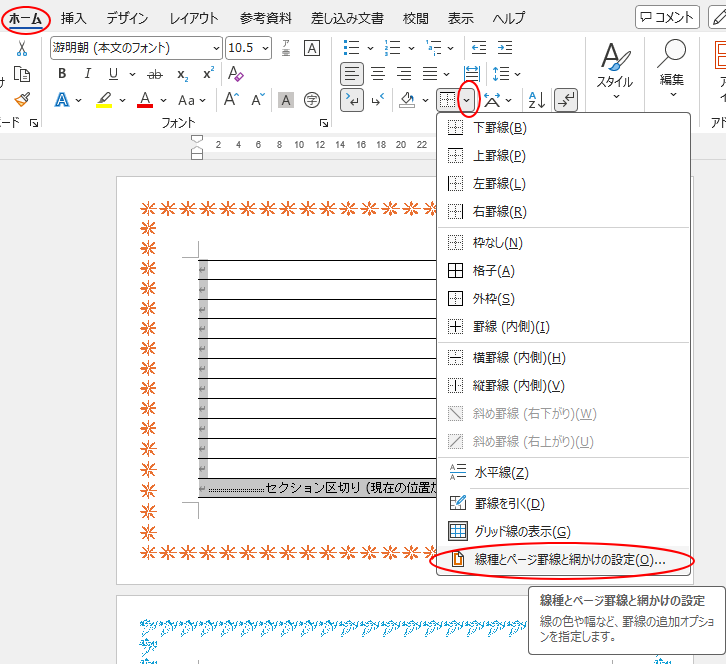The image size is (726, 664).
Task: Apply yellow text highlight color
Action: (104, 100)
